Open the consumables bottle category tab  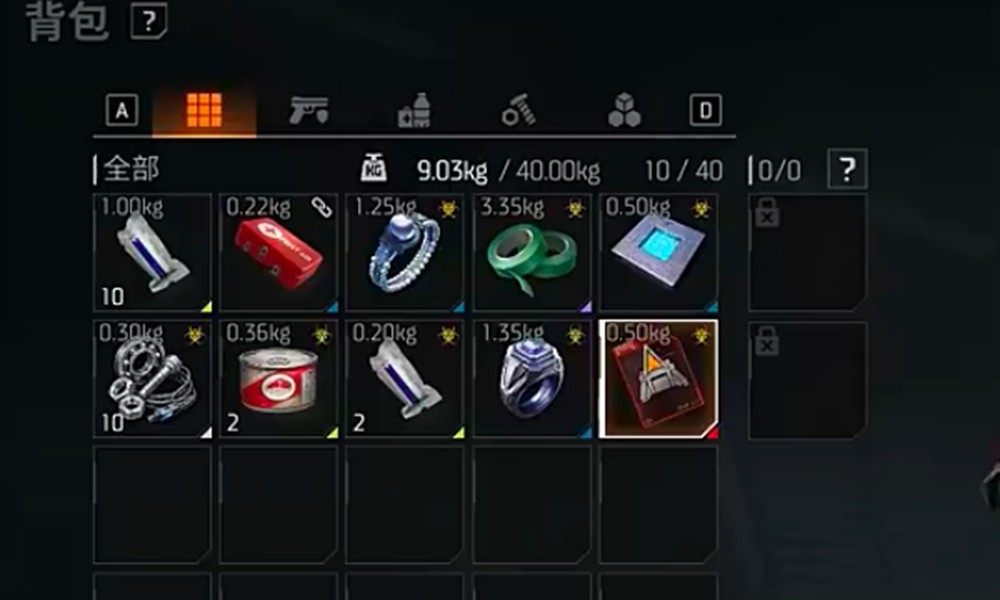click(415, 111)
